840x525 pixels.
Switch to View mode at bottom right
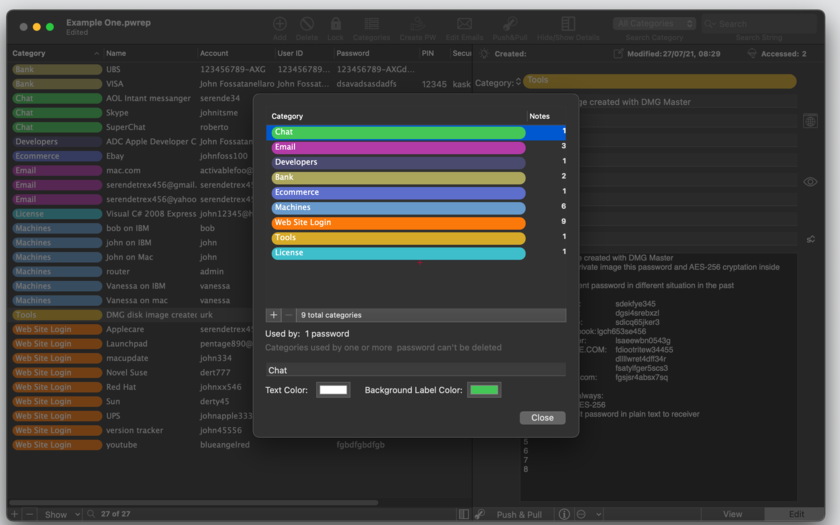pos(732,514)
